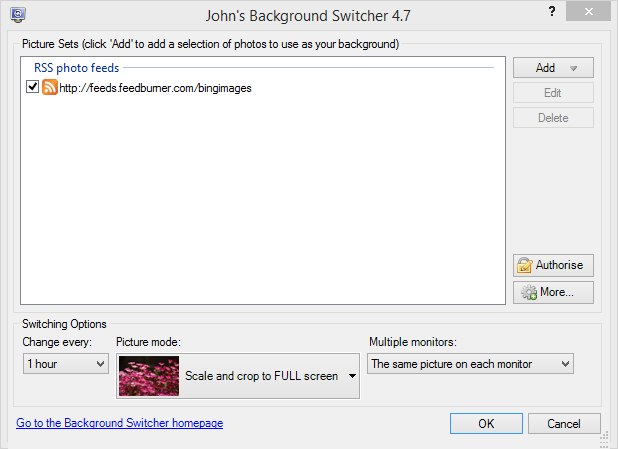Select the http://feeds.feedburner.com/bingimages entry
This screenshot has width=618, height=449.
[x=155, y=88]
